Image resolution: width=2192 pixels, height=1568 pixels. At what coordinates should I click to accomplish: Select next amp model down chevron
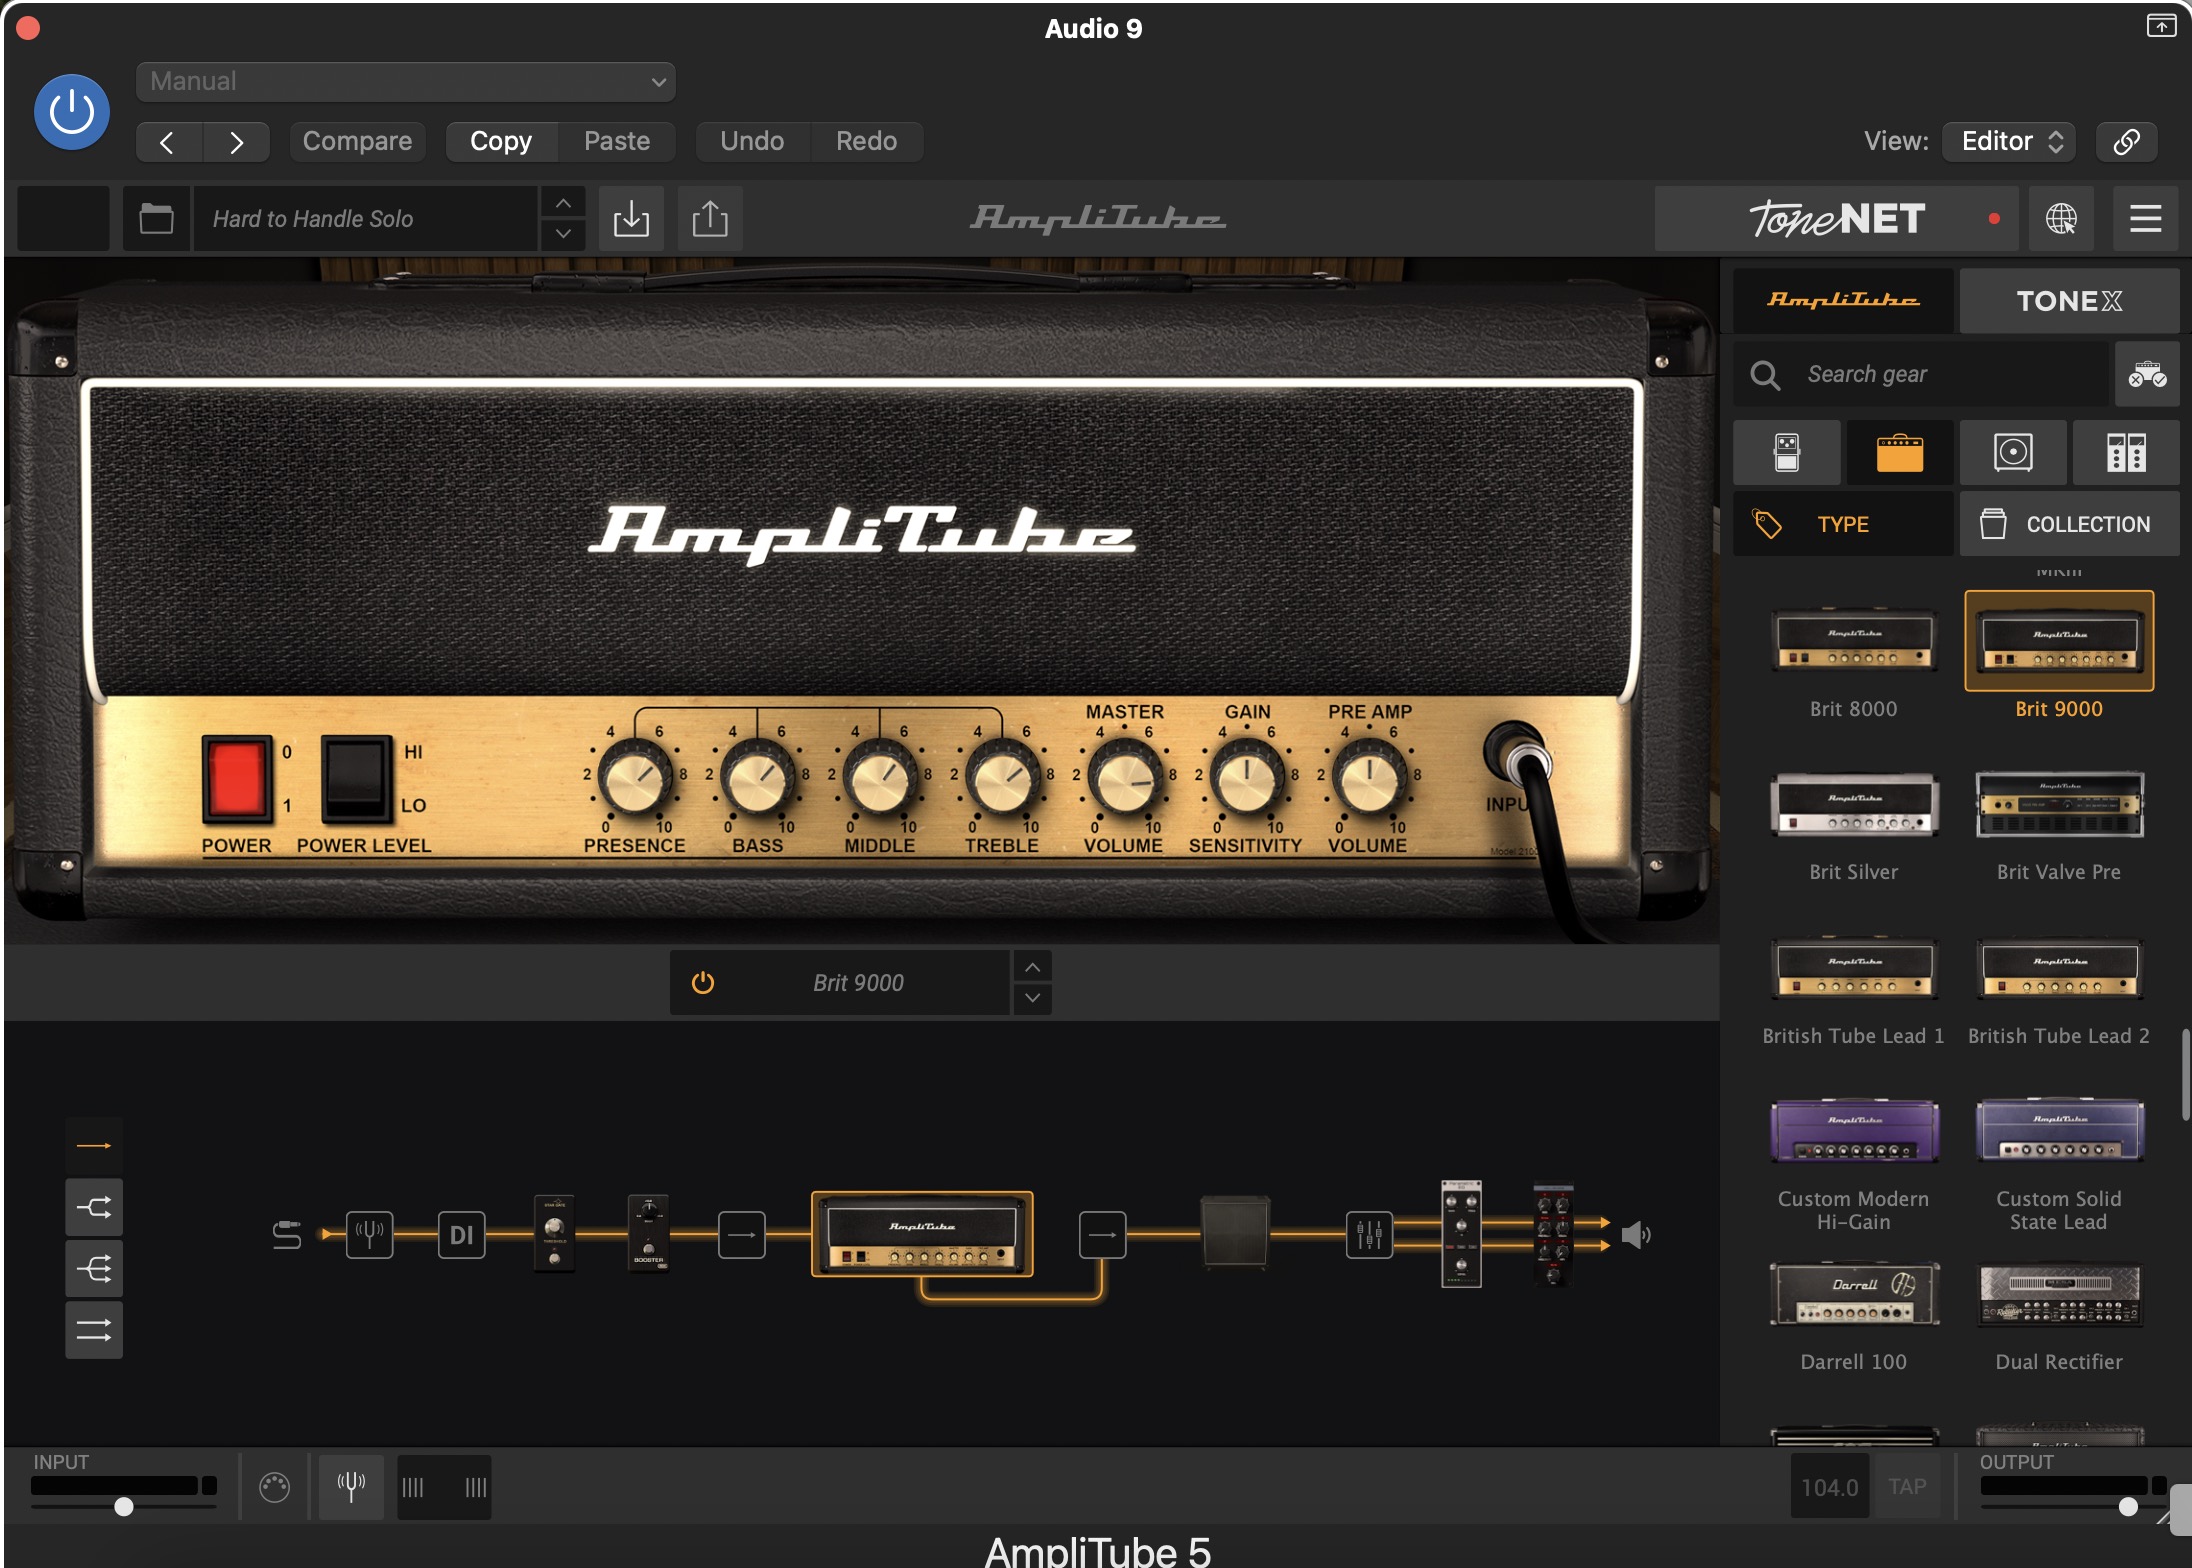point(1033,998)
